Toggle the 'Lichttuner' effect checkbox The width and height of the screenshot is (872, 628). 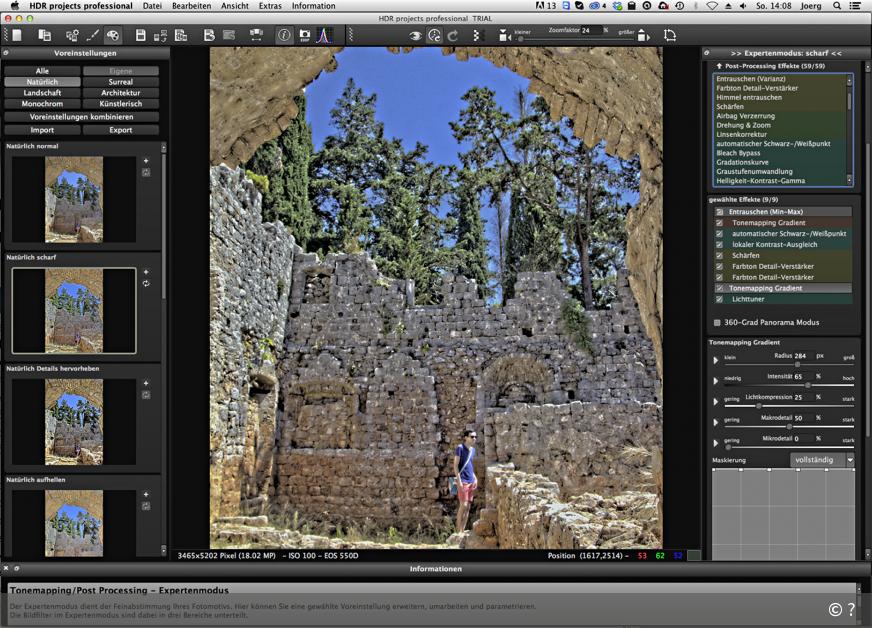click(720, 299)
